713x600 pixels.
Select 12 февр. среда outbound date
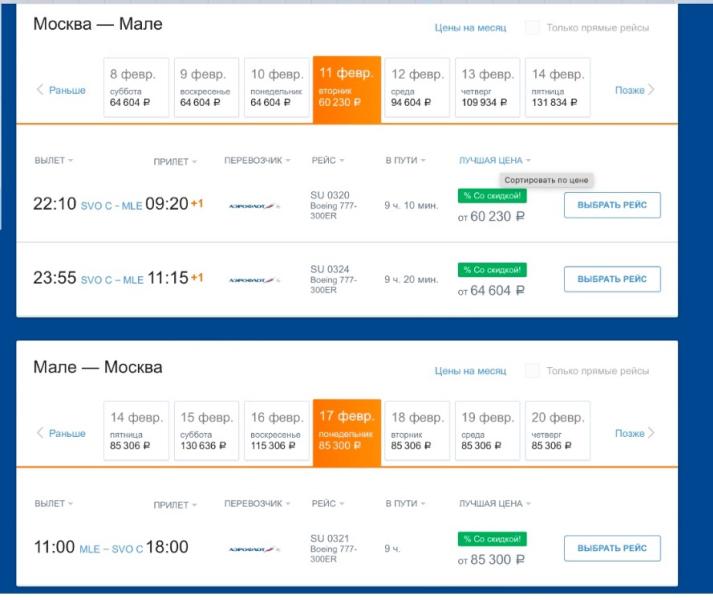(x=418, y=87)
